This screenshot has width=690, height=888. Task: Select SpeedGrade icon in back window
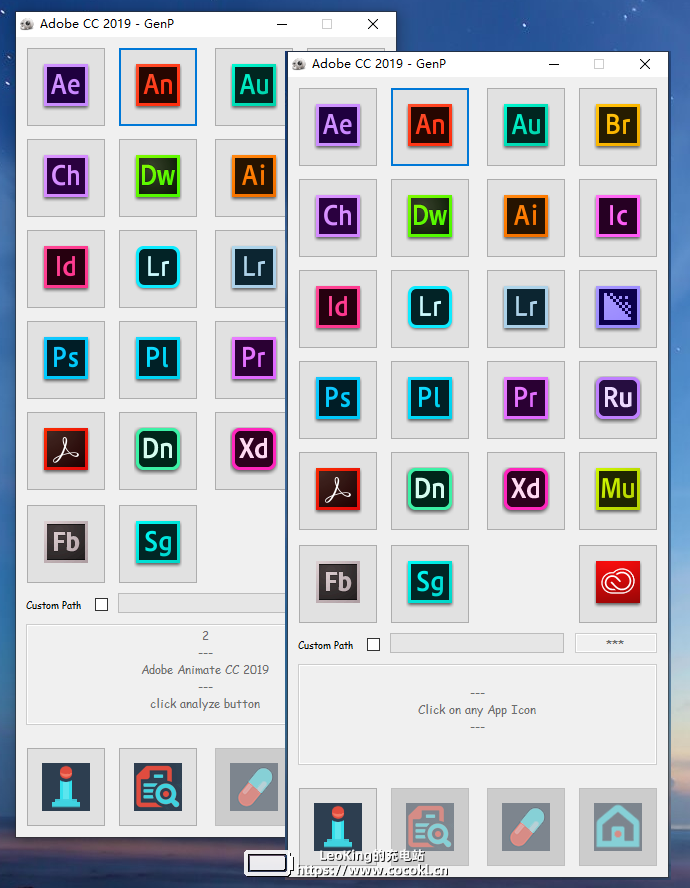tap(157, 544)
